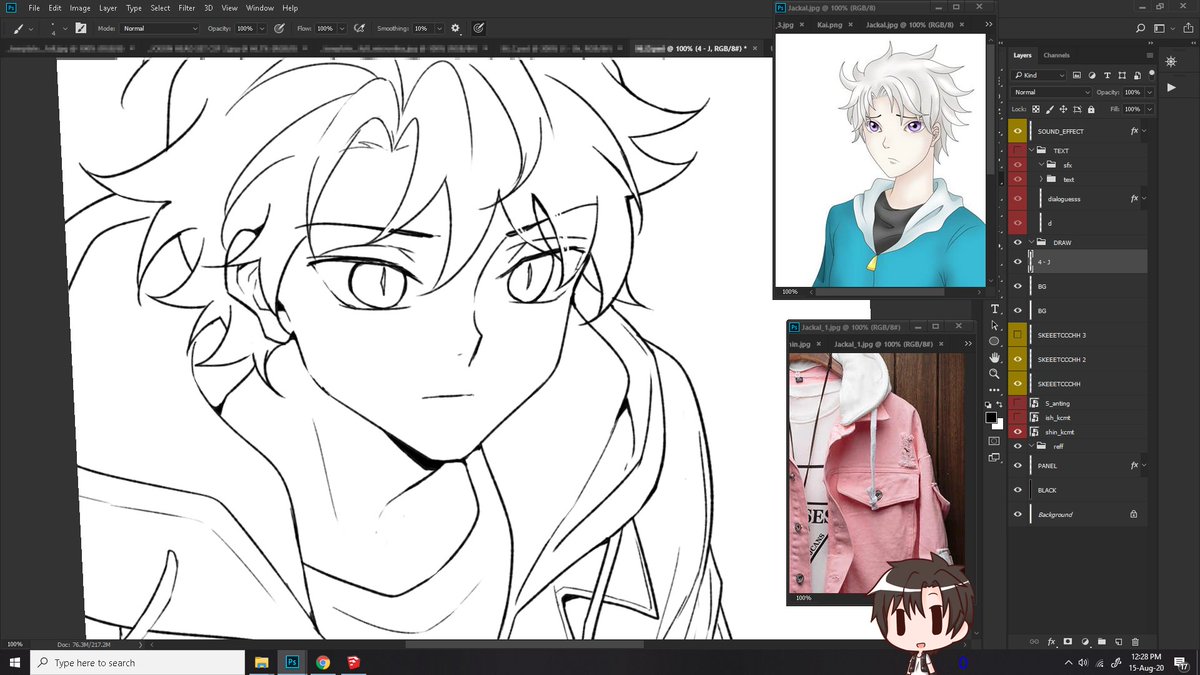The height and width of the screenshot is (675, 1200).
Task: Open the Window menu
Action: [260, 8]
